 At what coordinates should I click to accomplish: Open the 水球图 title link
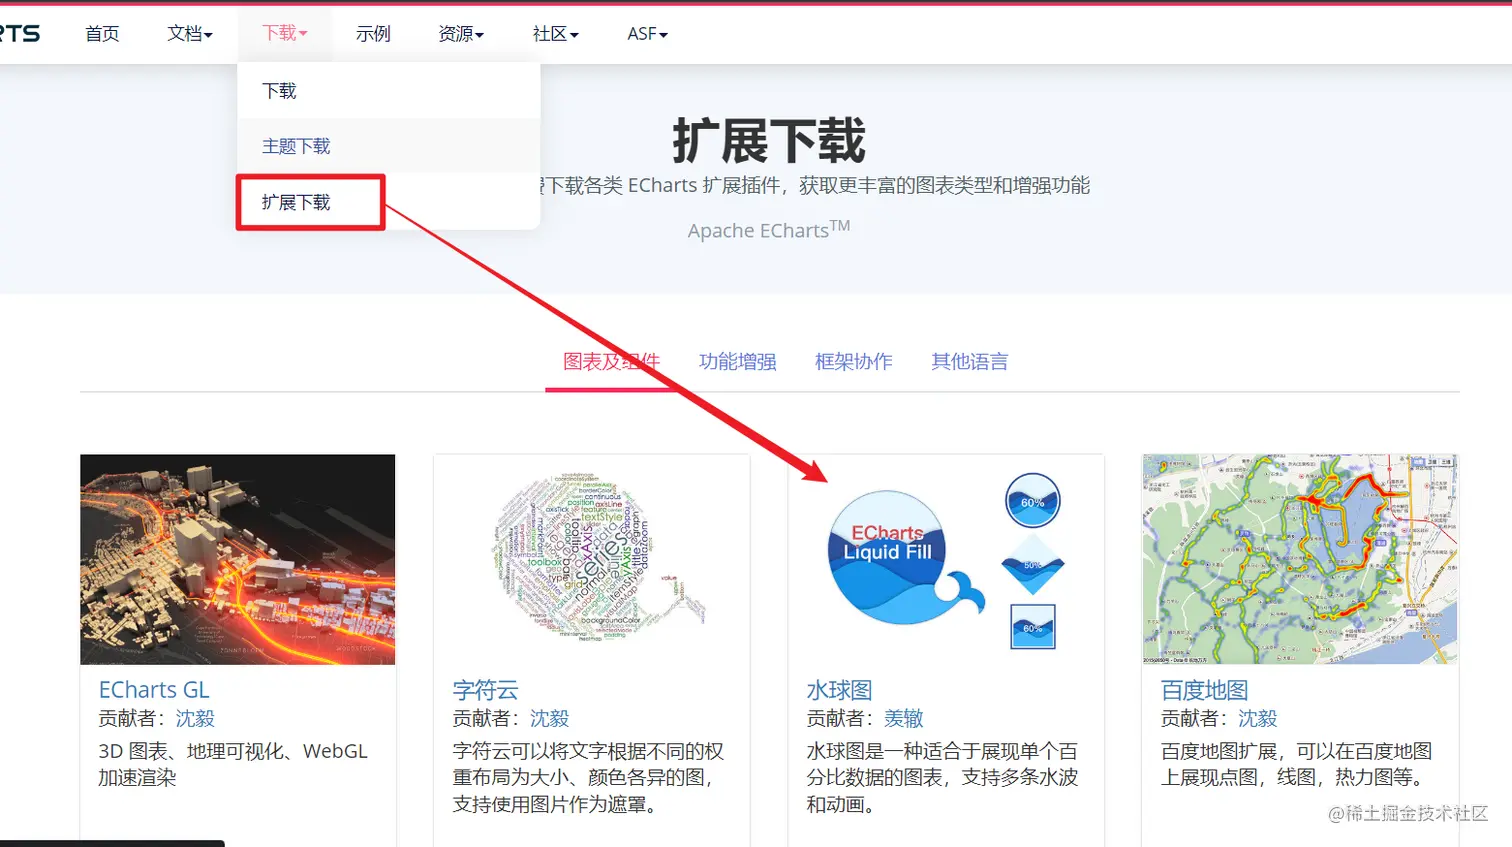840,690
